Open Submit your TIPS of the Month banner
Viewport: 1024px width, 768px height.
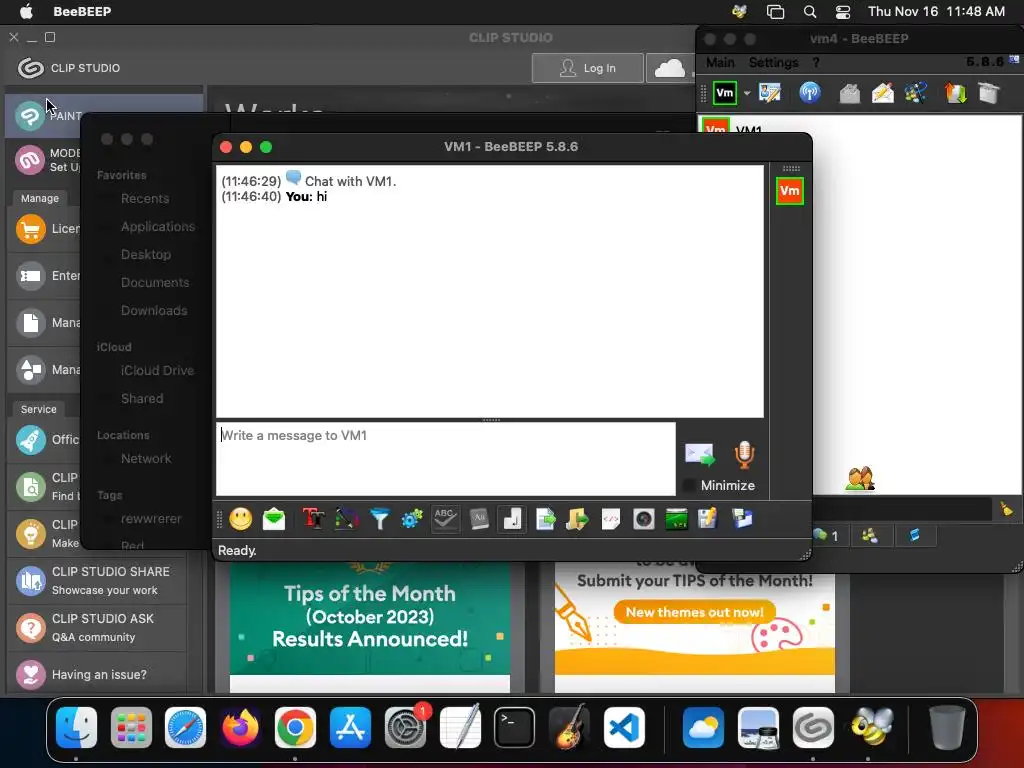(x=695, y=620)
